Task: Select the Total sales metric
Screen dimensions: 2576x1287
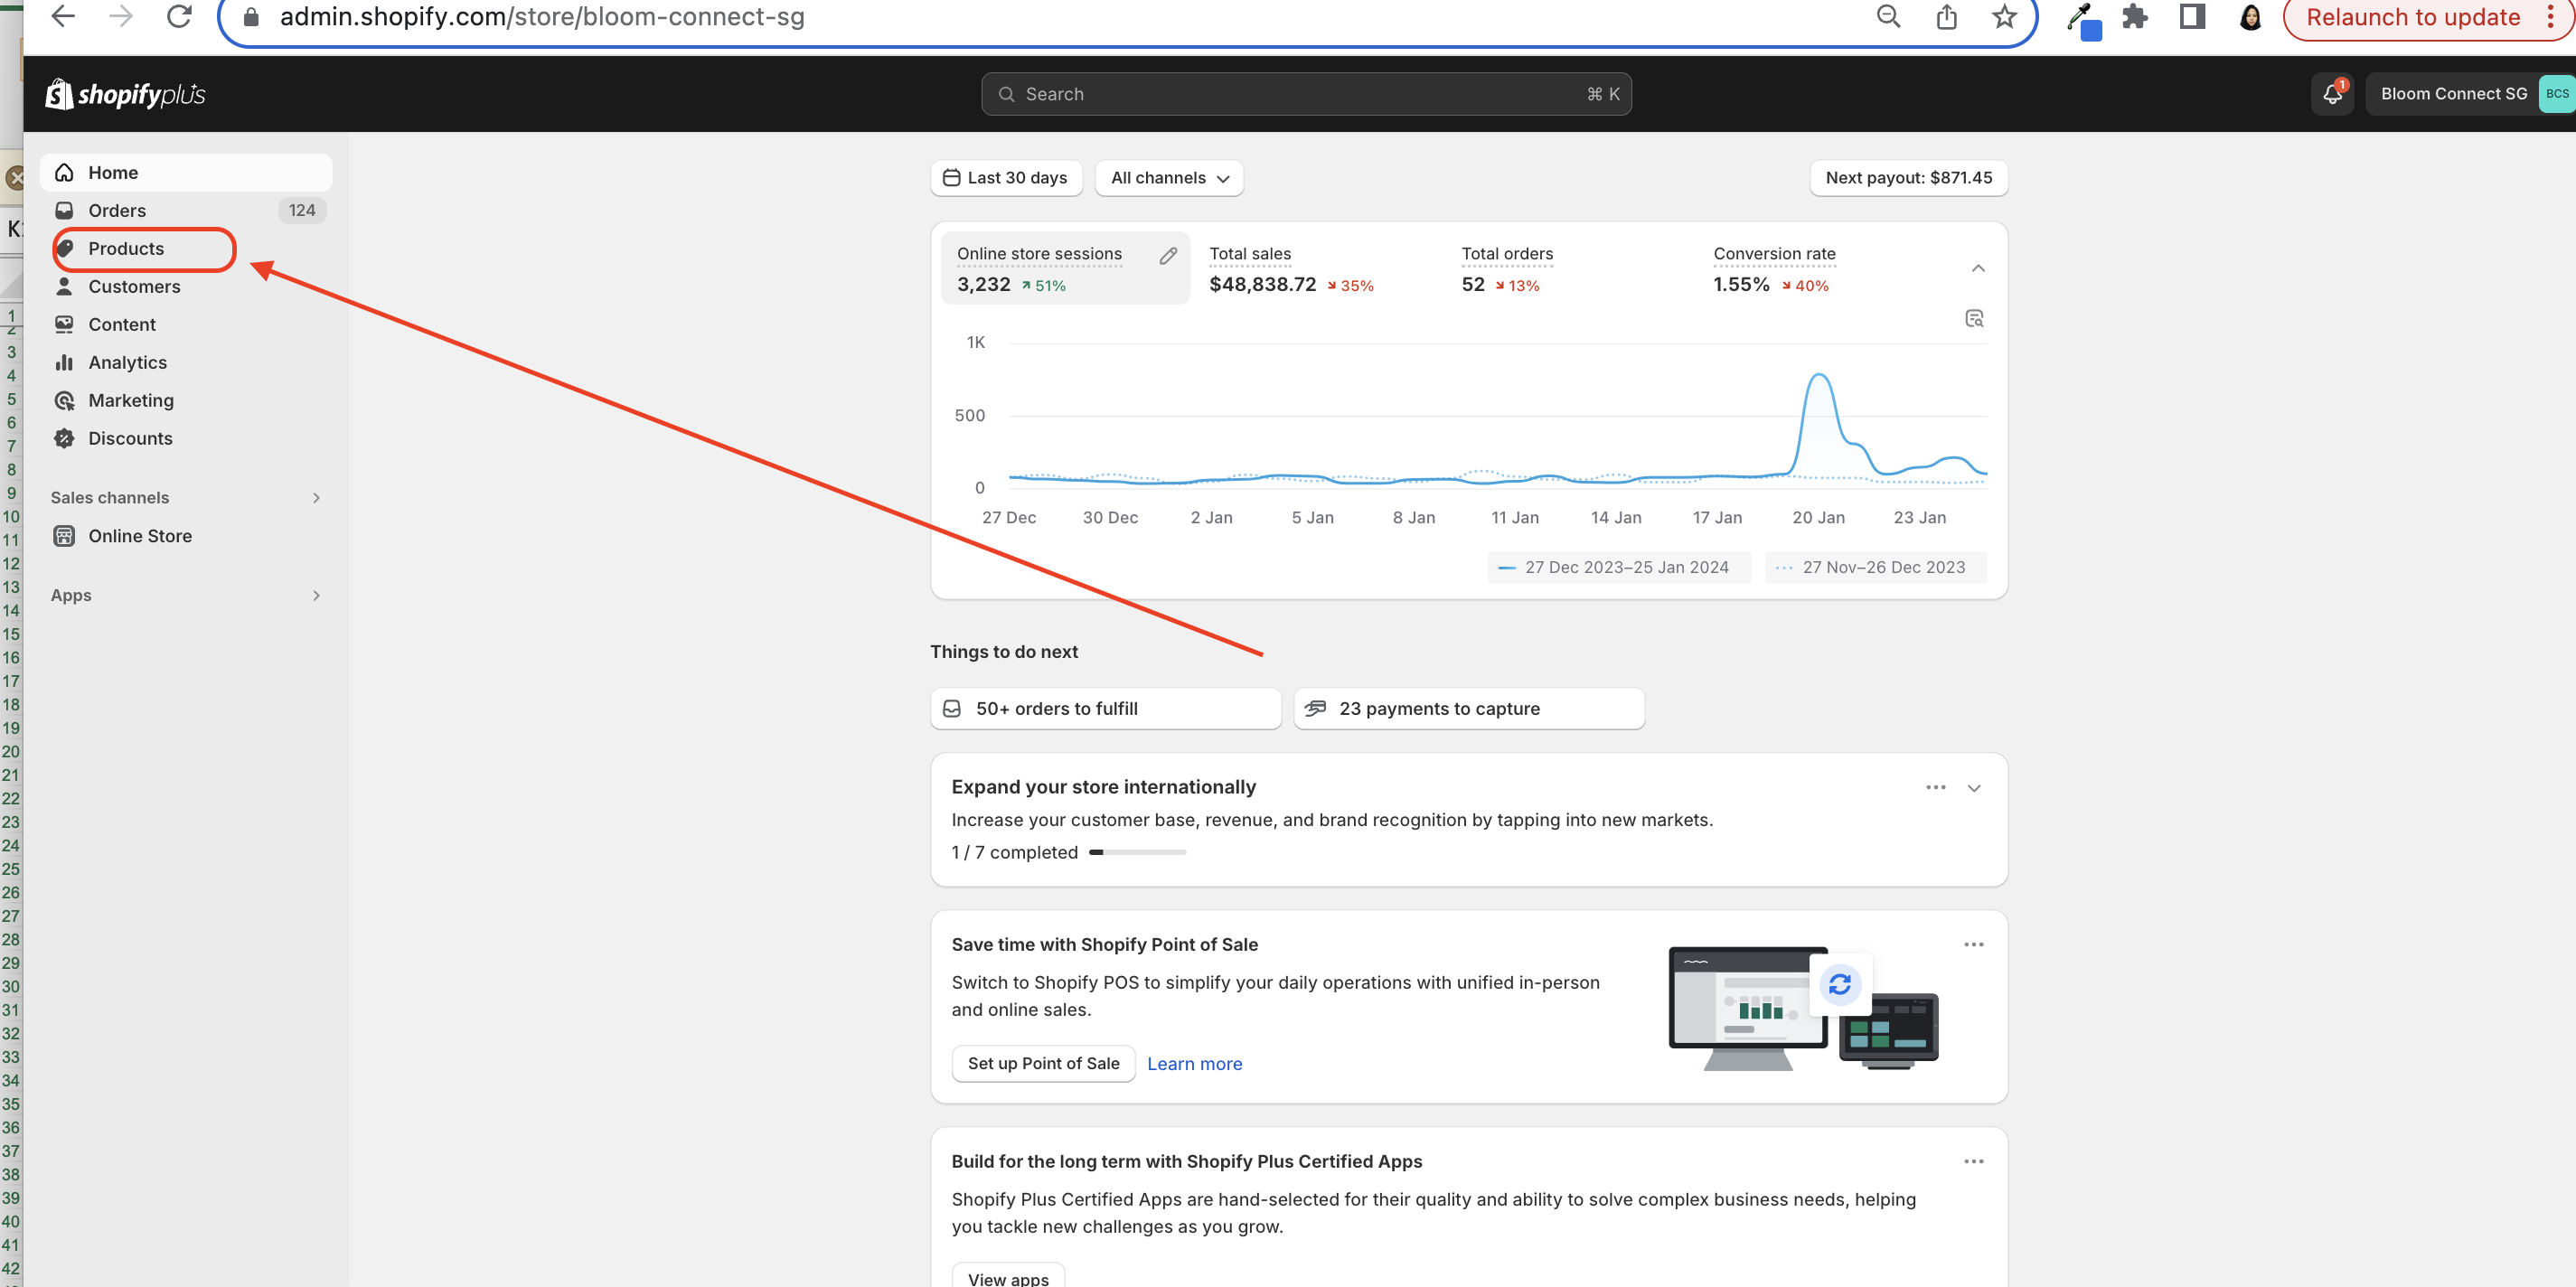Action: [x=1290, y=269]
